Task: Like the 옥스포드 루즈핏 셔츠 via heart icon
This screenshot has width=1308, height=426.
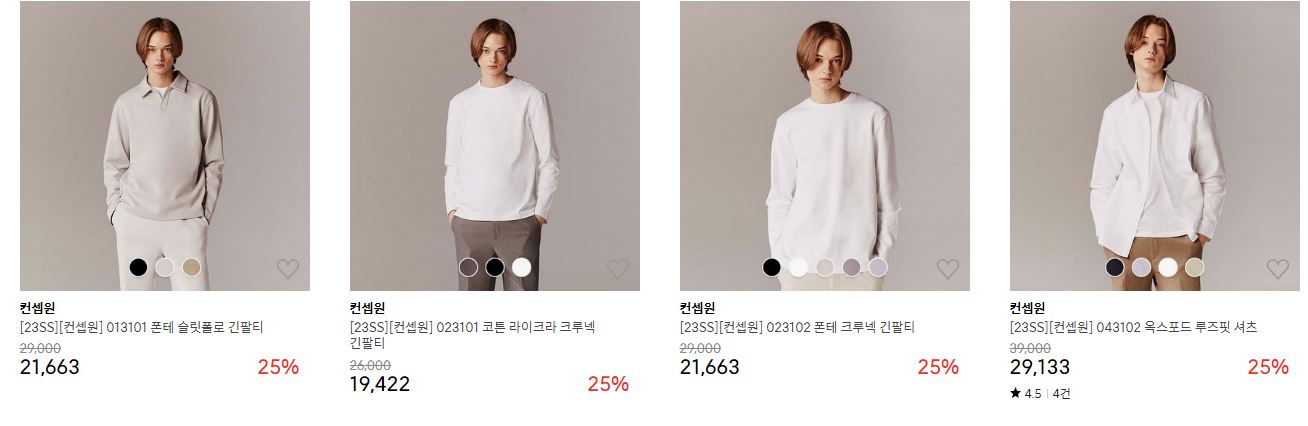Action: tap(1278, 268)
